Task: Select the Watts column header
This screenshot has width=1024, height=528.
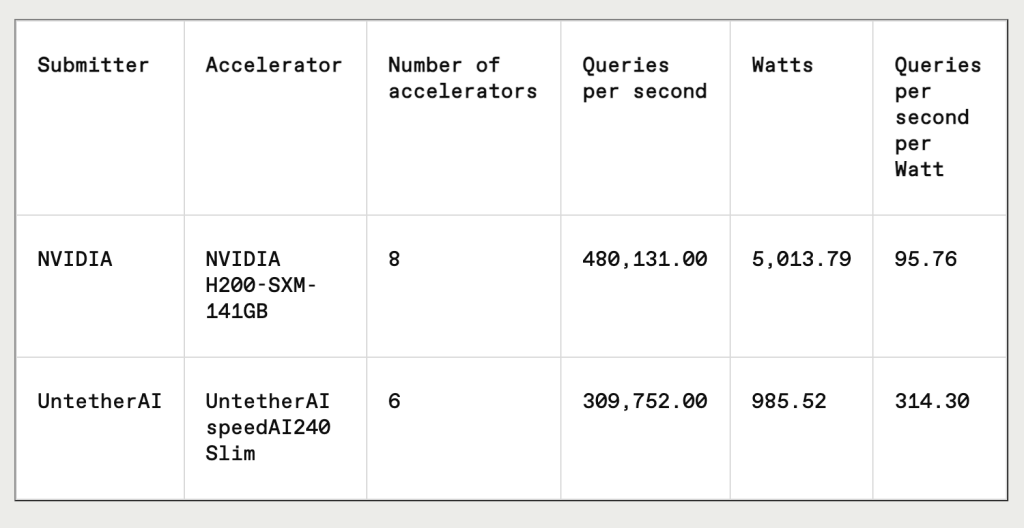Action: click(x=782, y=65)
